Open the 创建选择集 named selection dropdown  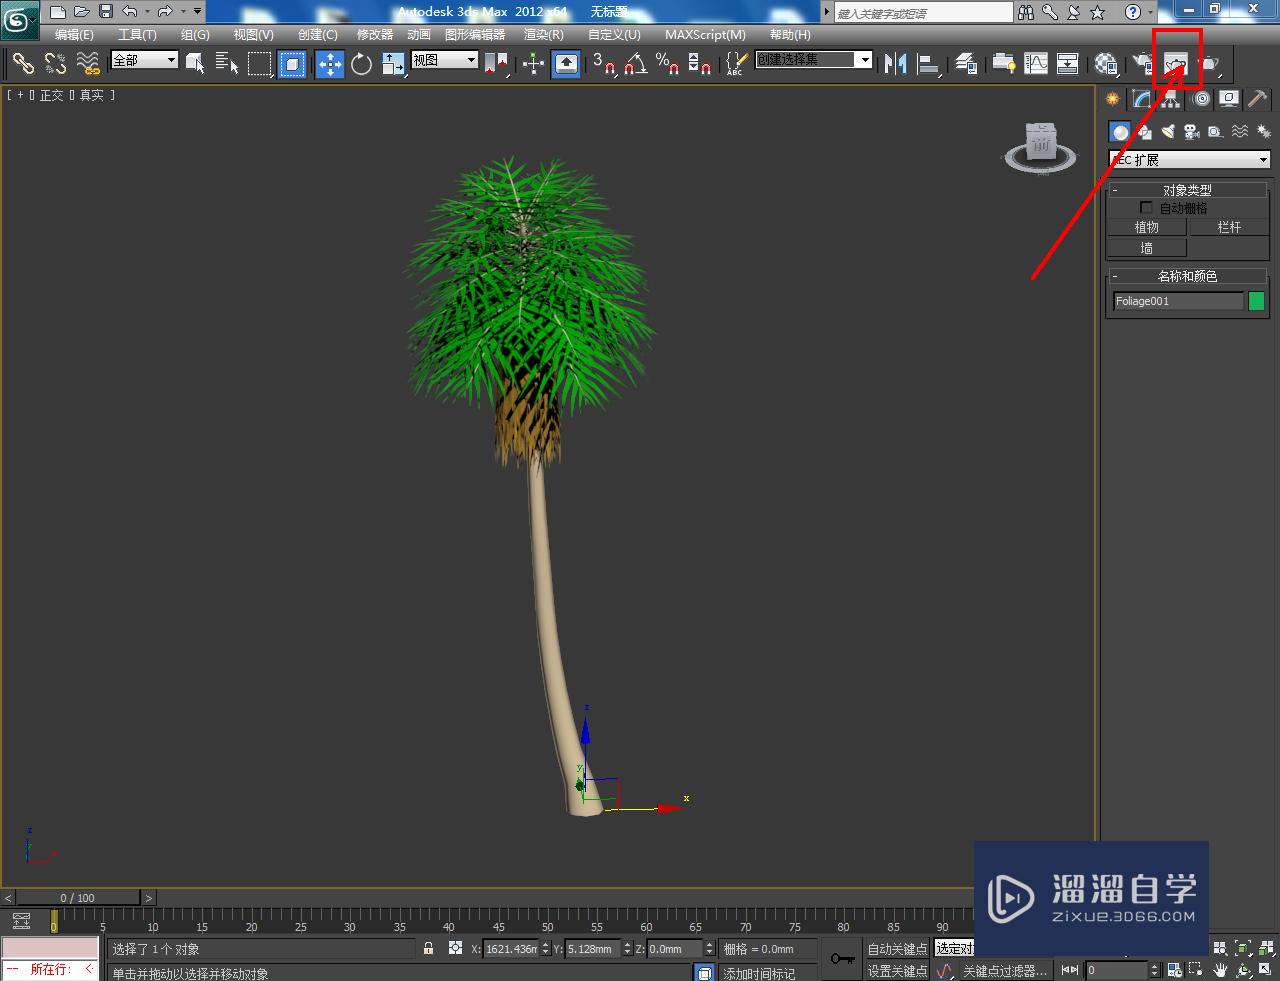pyautogui.click(x=814, y=60)
